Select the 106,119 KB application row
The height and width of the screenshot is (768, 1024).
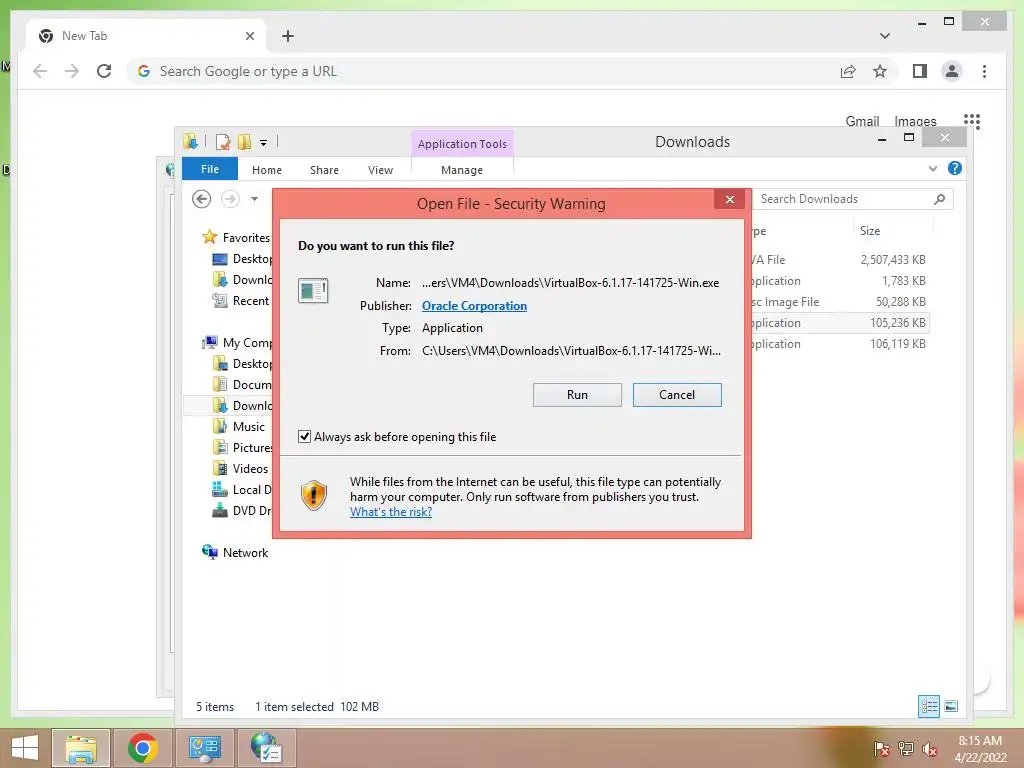tap(839, 344)
